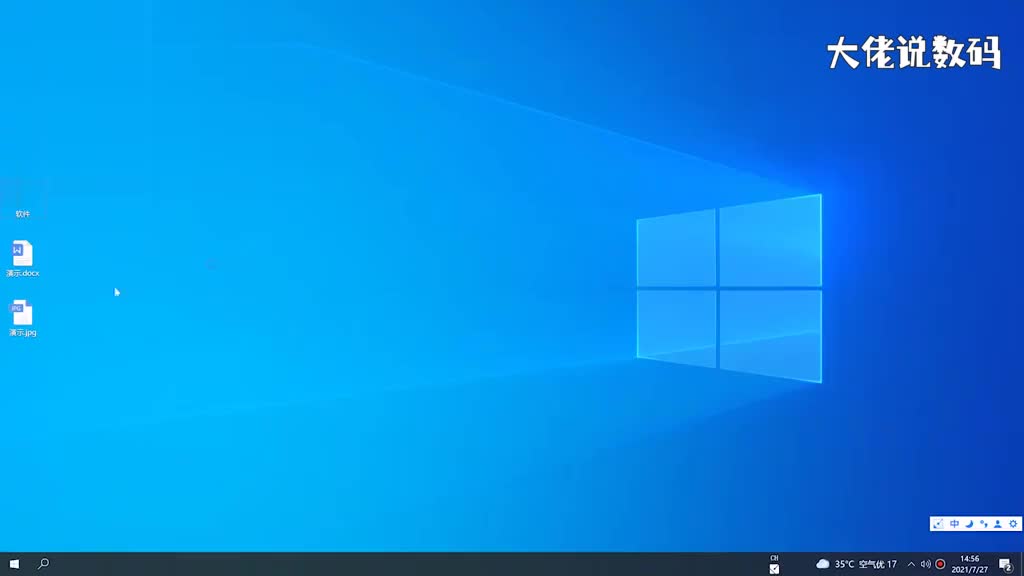The width and height of the screenshot is (1024, 576).
Task: Open the taskbar search magnifier
Action: coord(43,564)
